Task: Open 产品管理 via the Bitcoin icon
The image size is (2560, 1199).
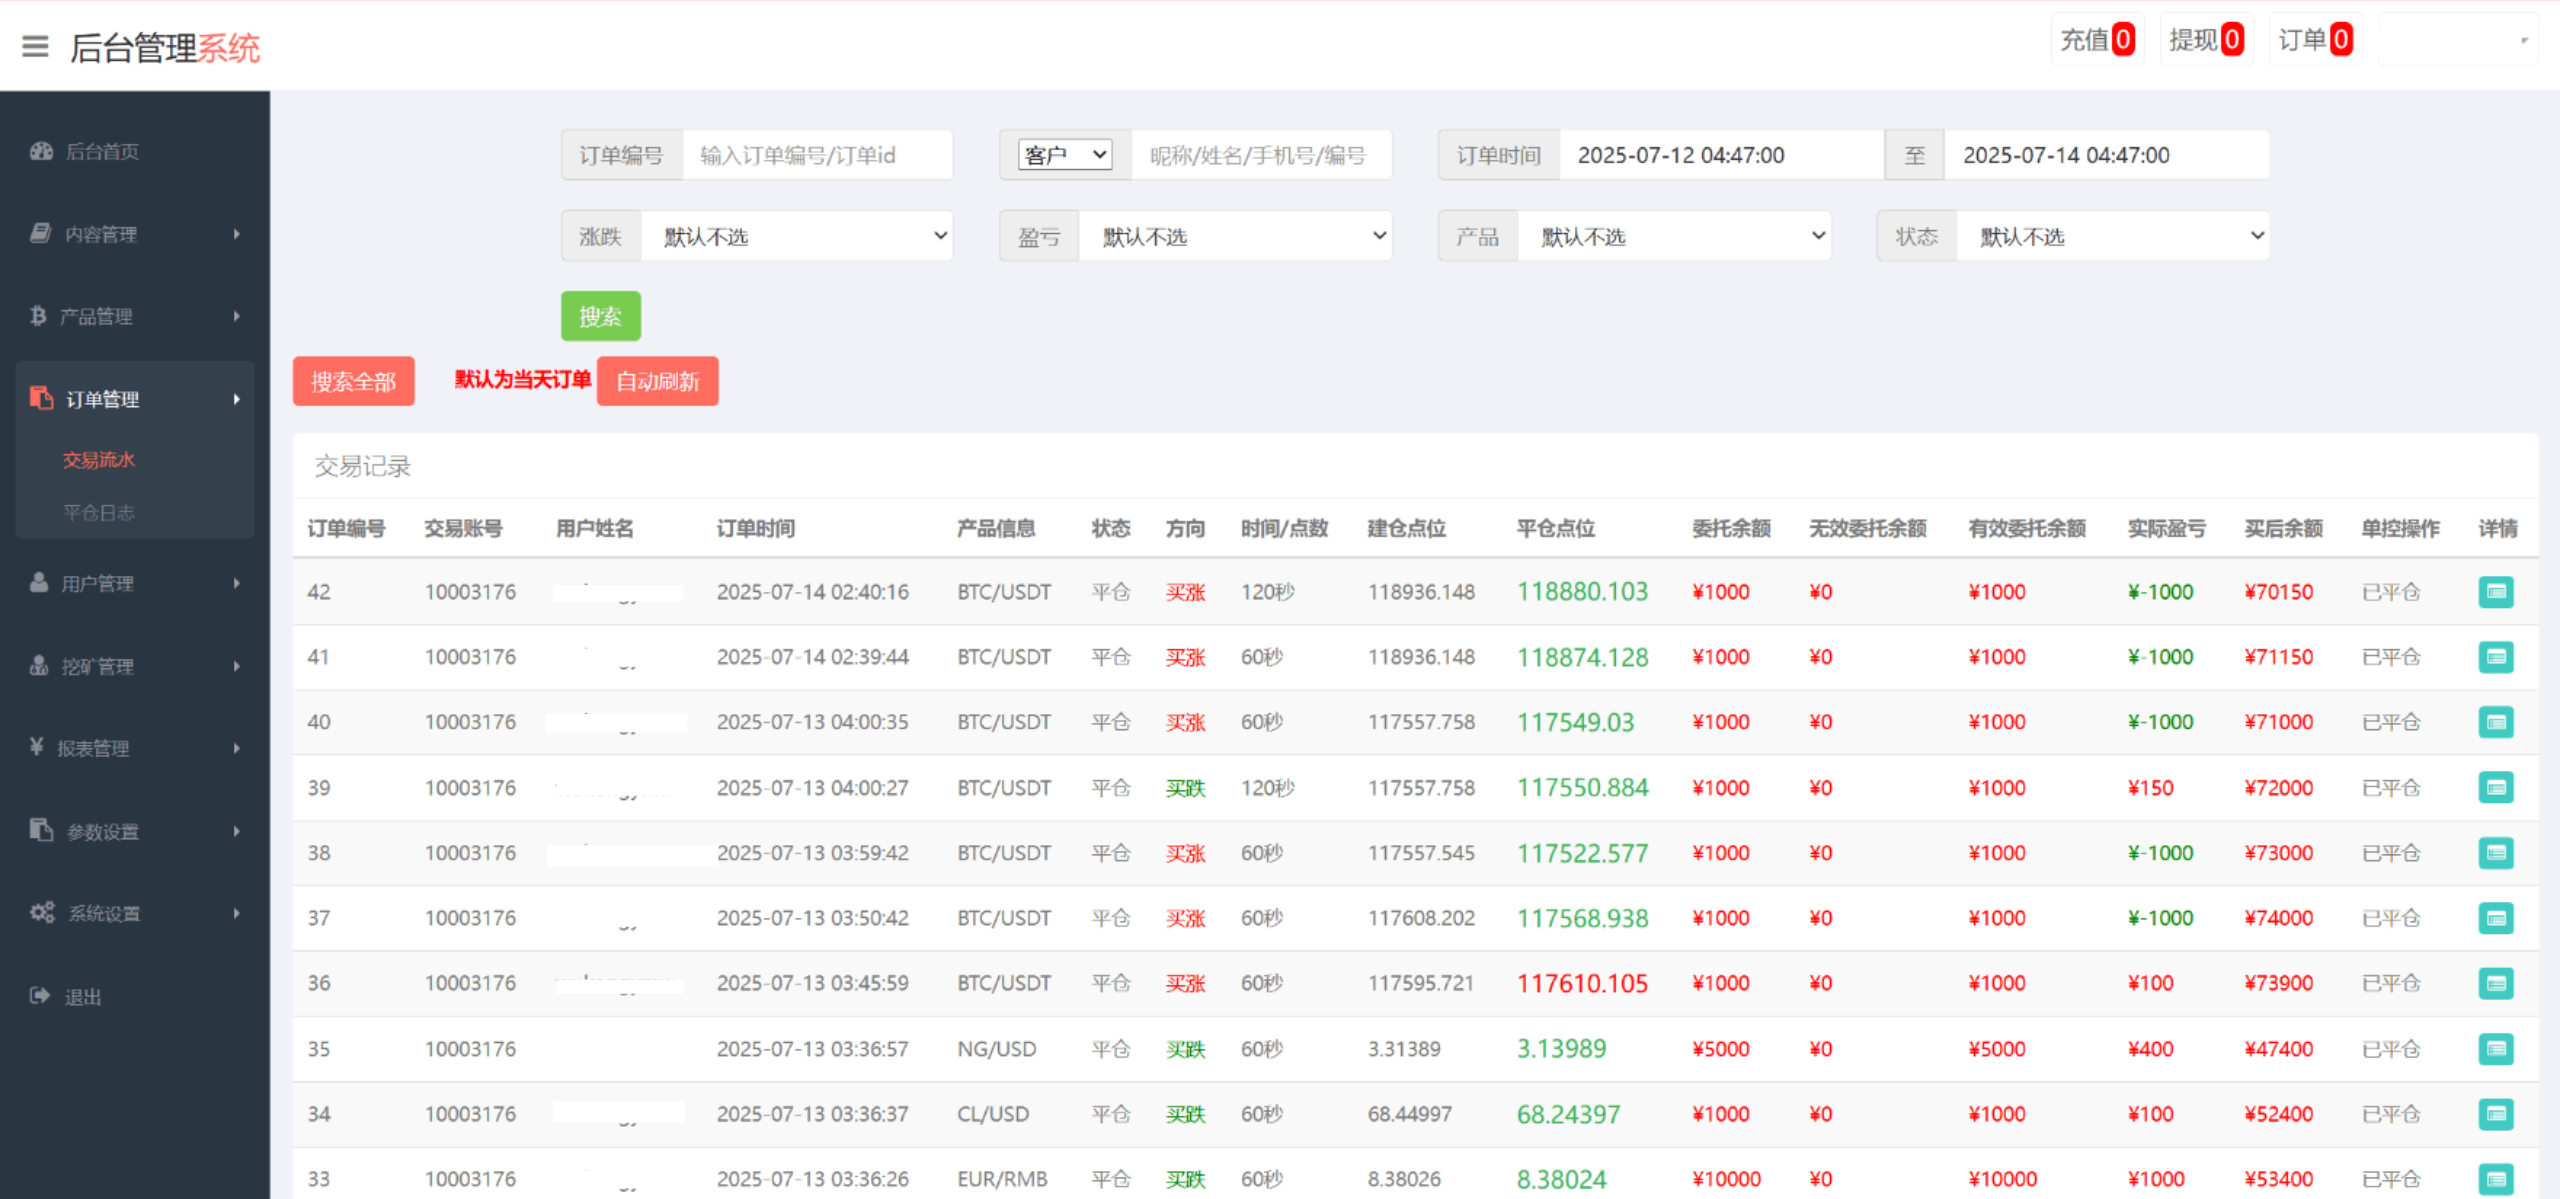Action: (38, 315)
